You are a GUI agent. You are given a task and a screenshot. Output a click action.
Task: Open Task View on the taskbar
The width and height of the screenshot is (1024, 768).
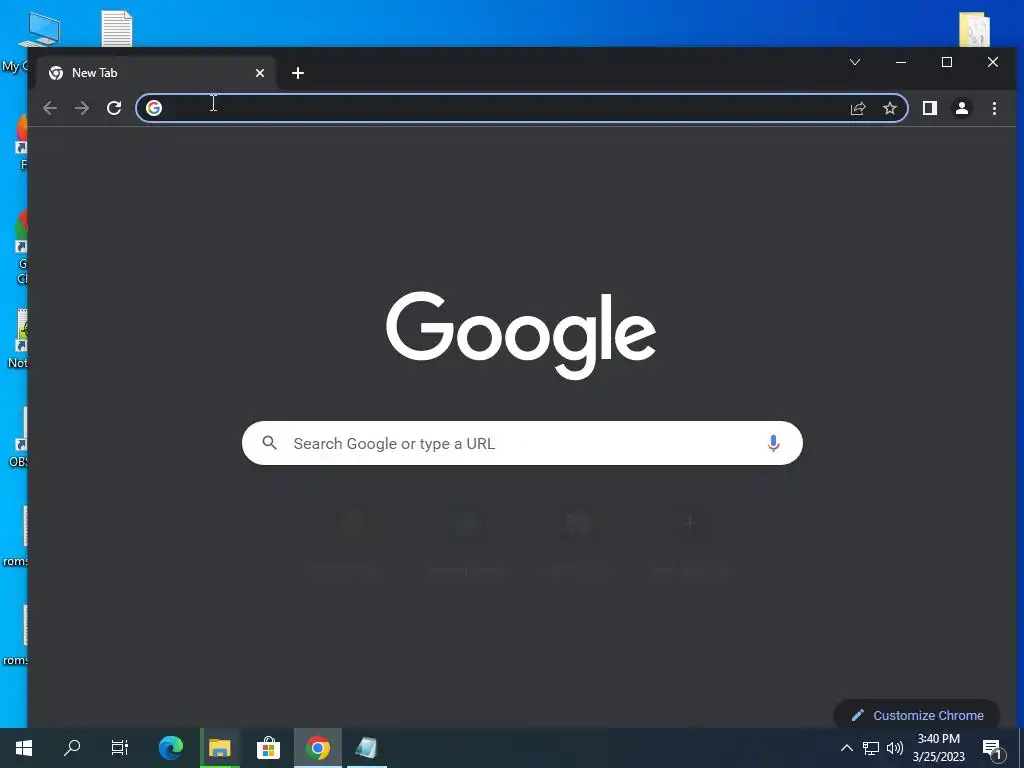120,748
